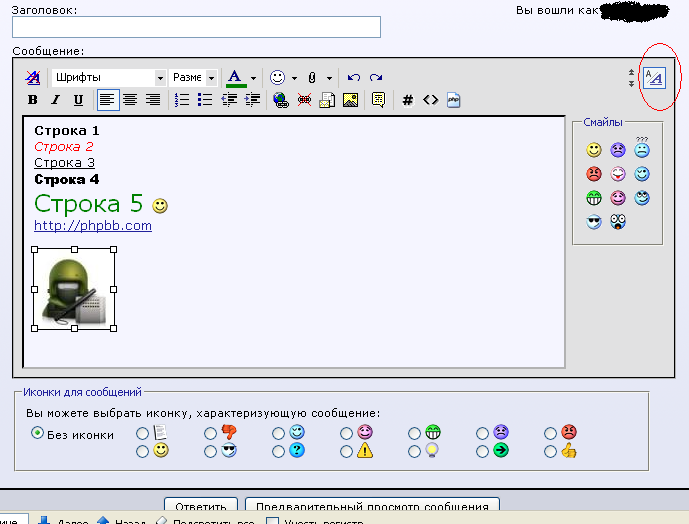Click the italic formatting button
Viewport: 689px width, 524px height.
[55, 100]
